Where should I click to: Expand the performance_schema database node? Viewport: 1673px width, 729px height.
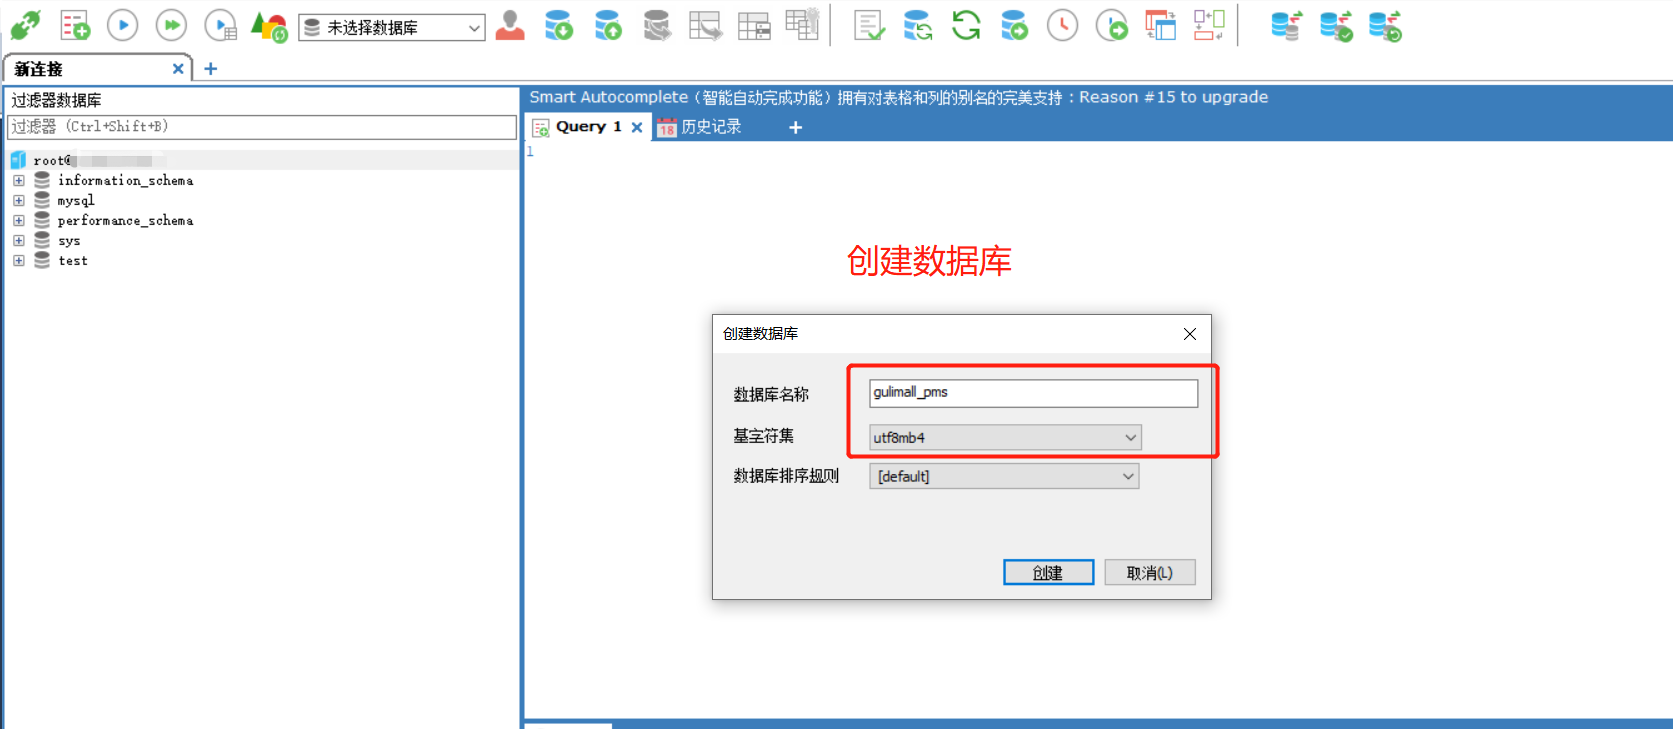click(19, 221)
